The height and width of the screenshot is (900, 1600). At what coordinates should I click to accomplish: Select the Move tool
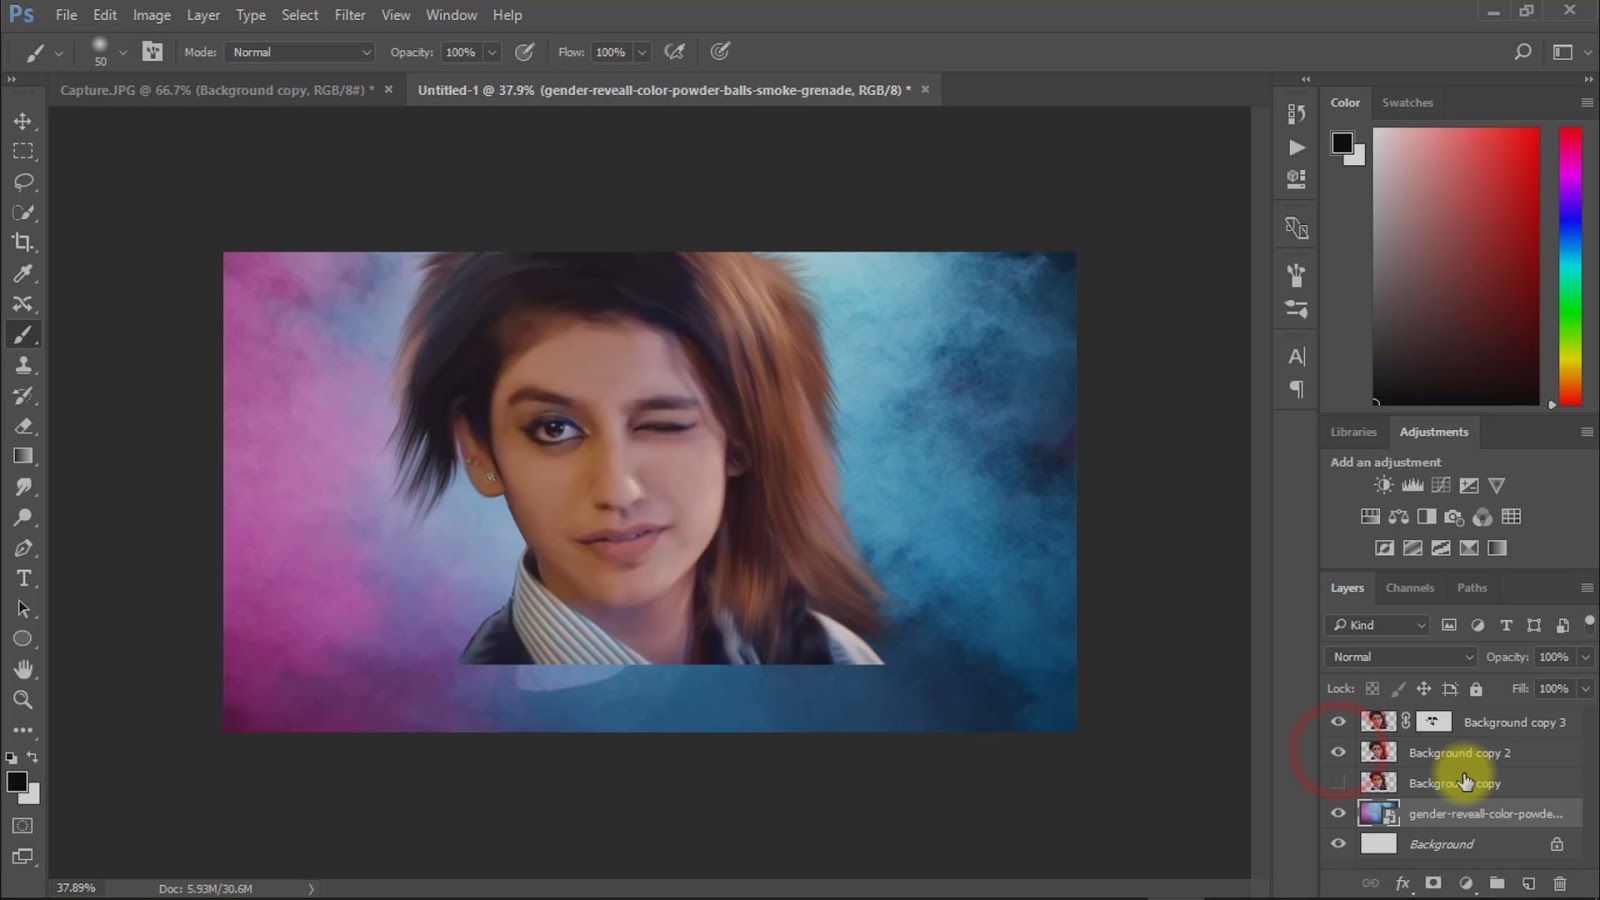(24, 121)
